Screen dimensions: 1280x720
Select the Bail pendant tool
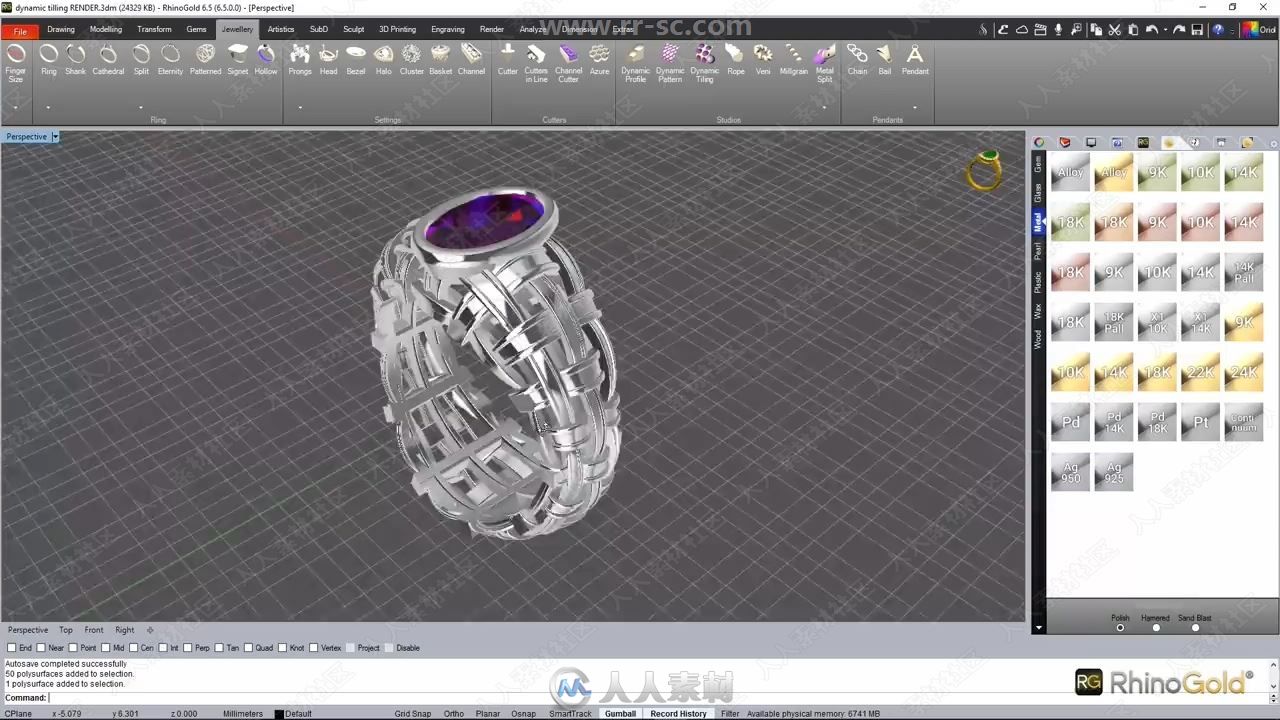pos(885,60)
